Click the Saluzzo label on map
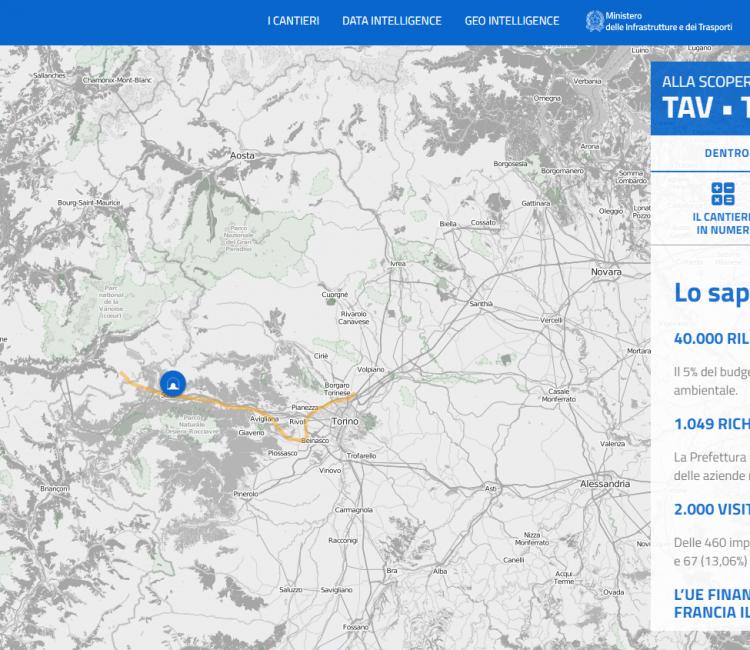Viewport: 750px width, 650px height. pos(291,590)
